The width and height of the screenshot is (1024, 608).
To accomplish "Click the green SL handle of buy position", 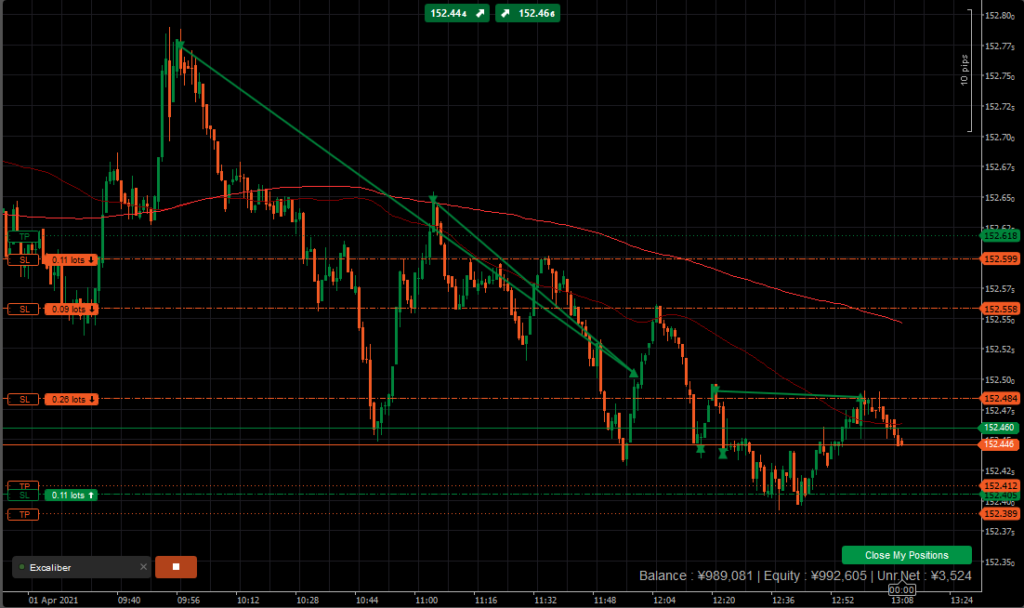I will pyautogui.click(x=24, y=495).
